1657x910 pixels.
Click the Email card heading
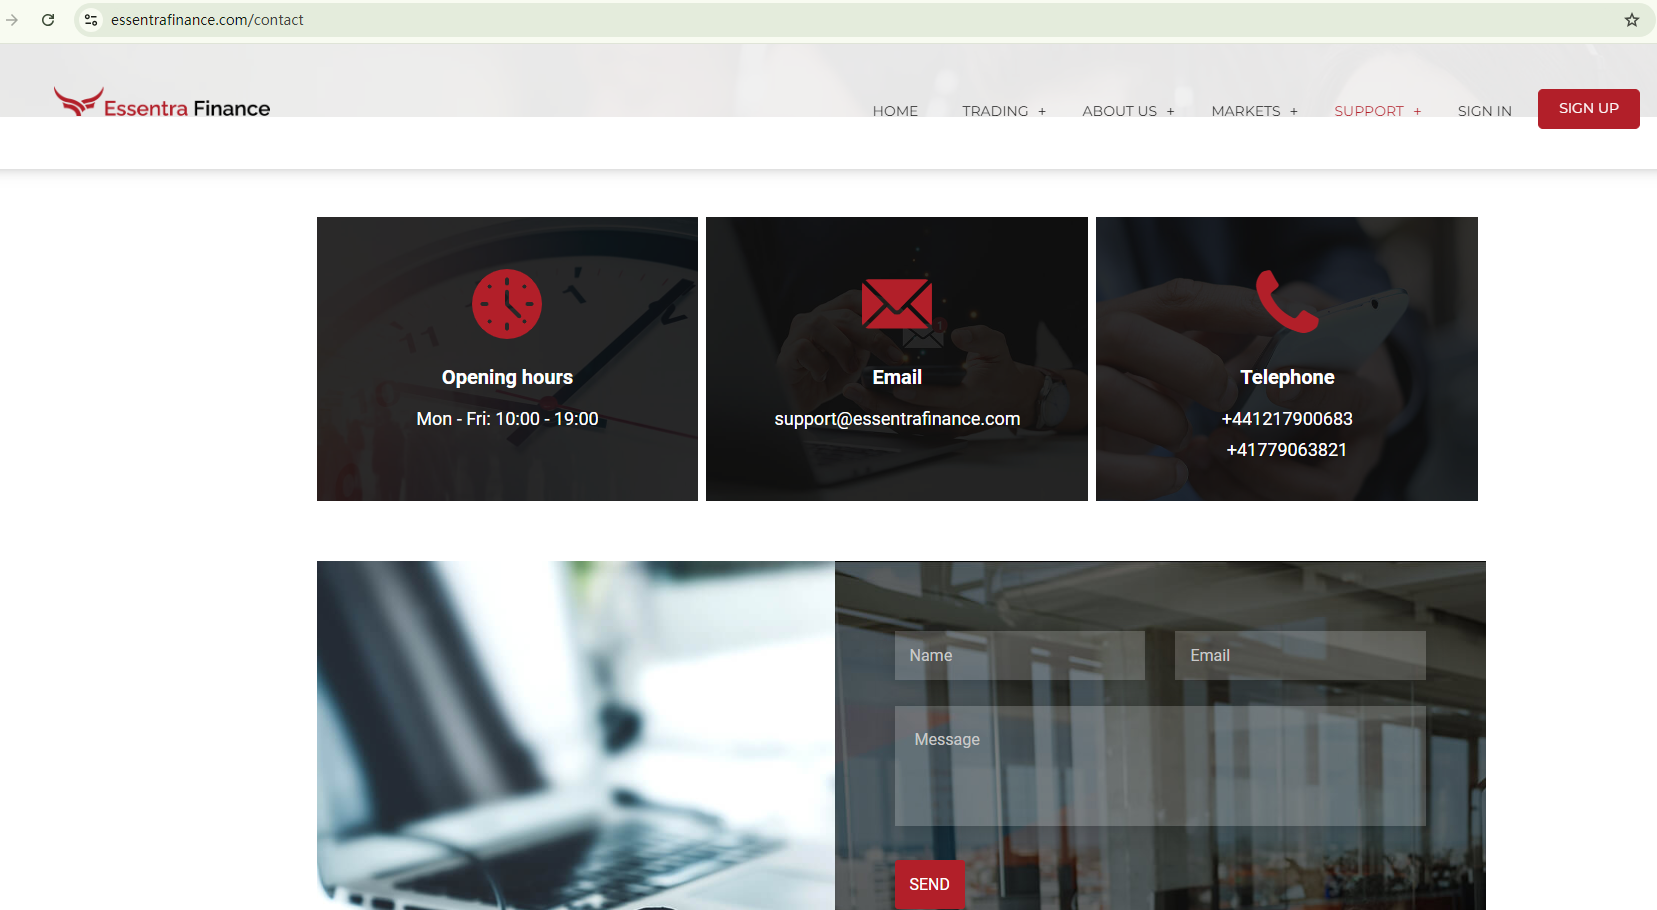[897, 377]
